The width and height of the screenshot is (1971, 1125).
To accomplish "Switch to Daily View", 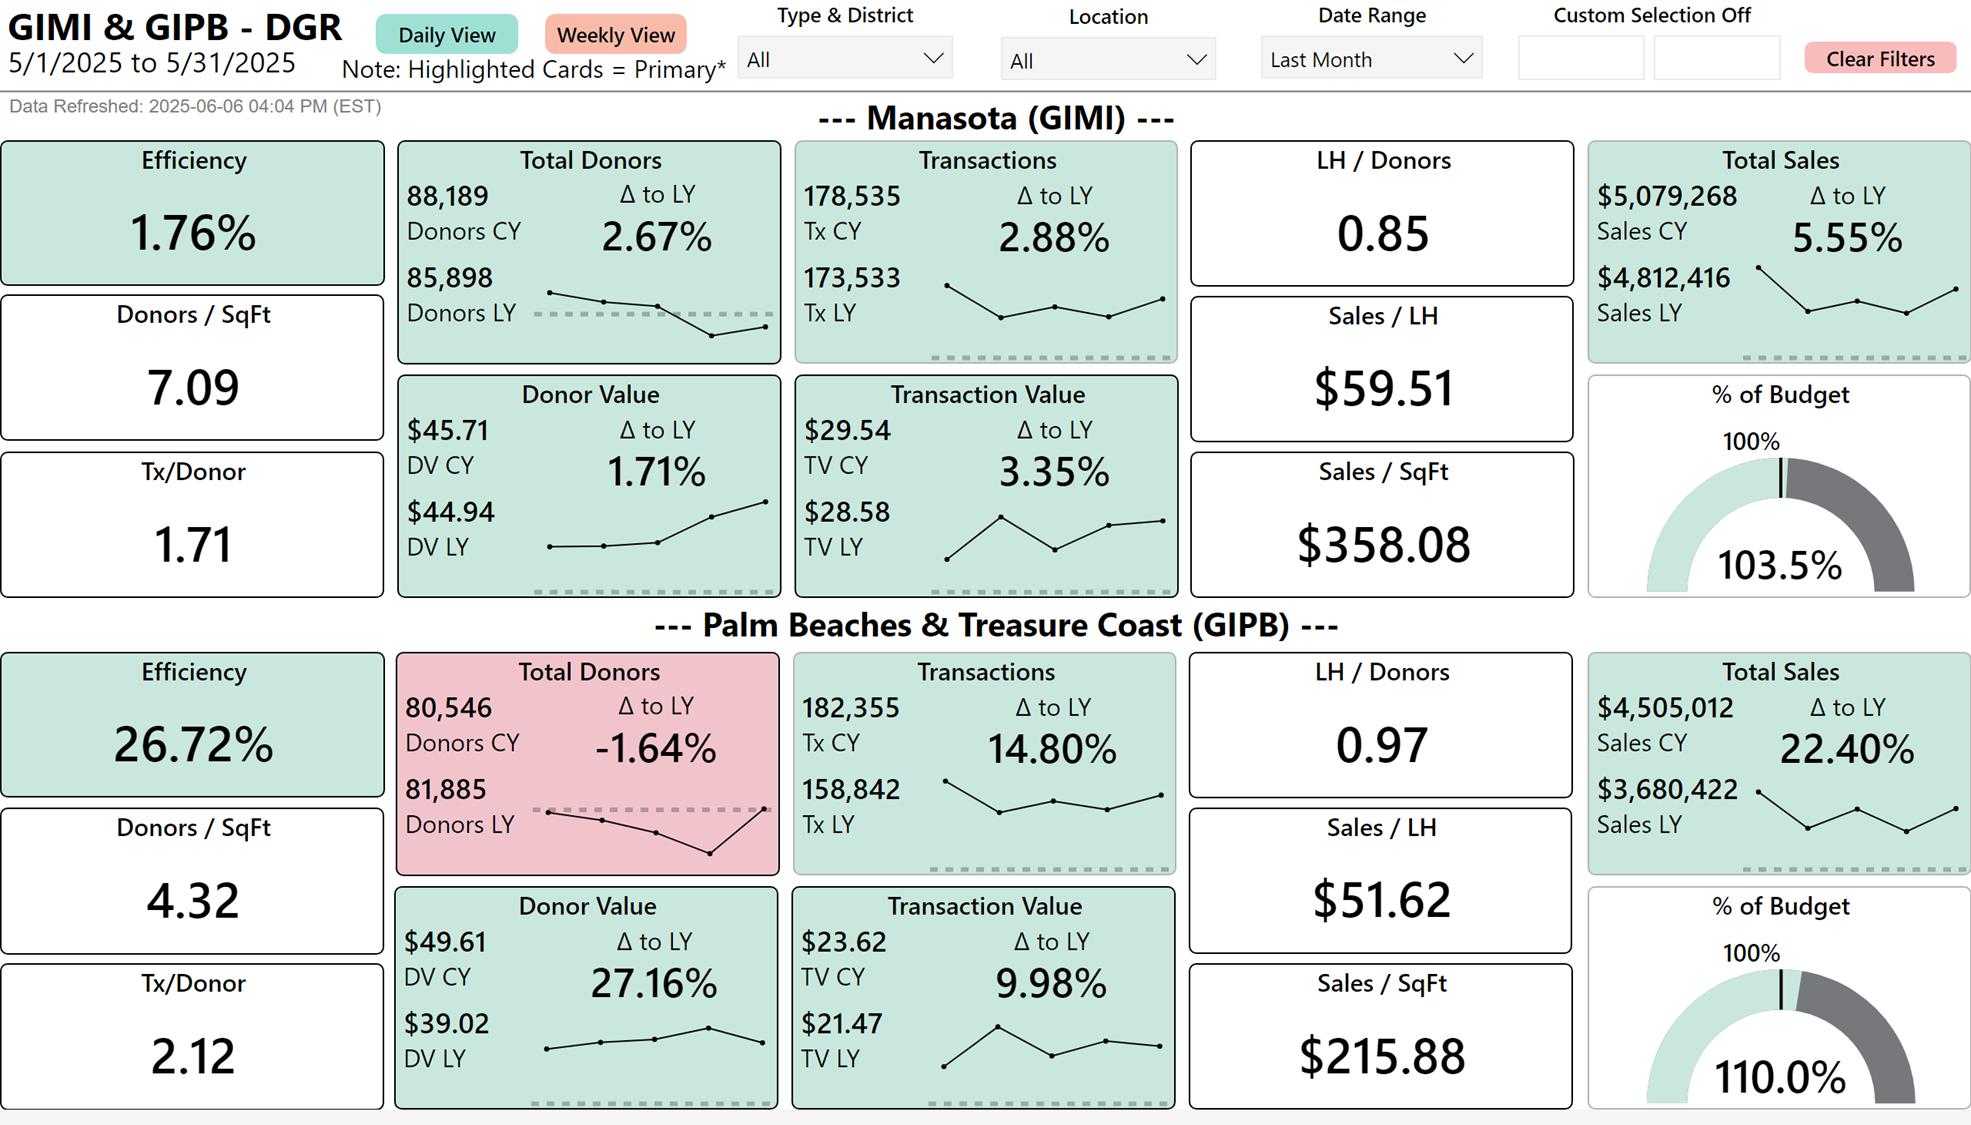I will point(446,35).
